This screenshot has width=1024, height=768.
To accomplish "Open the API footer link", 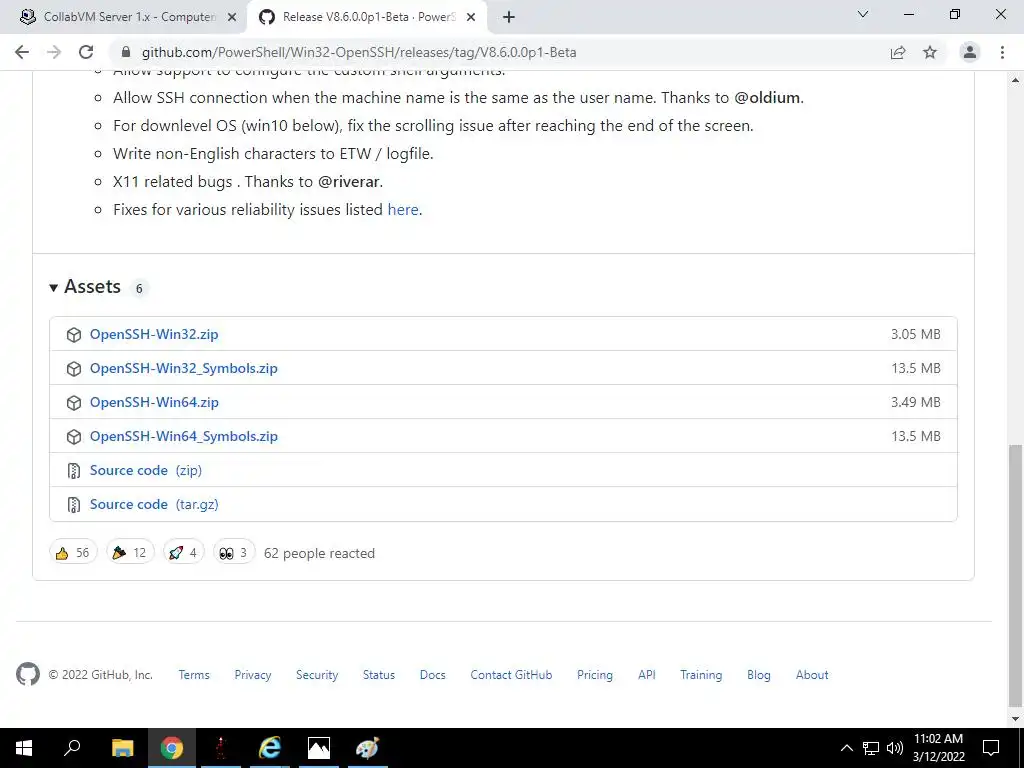I will [x=647, y=675].
